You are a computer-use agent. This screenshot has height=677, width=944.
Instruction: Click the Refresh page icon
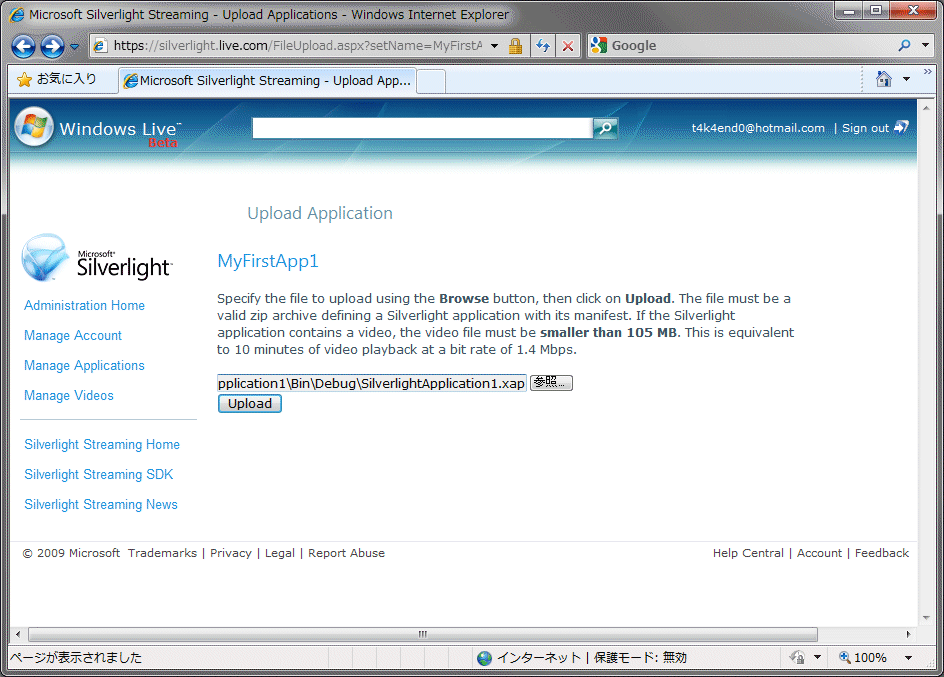click(543, 46)
